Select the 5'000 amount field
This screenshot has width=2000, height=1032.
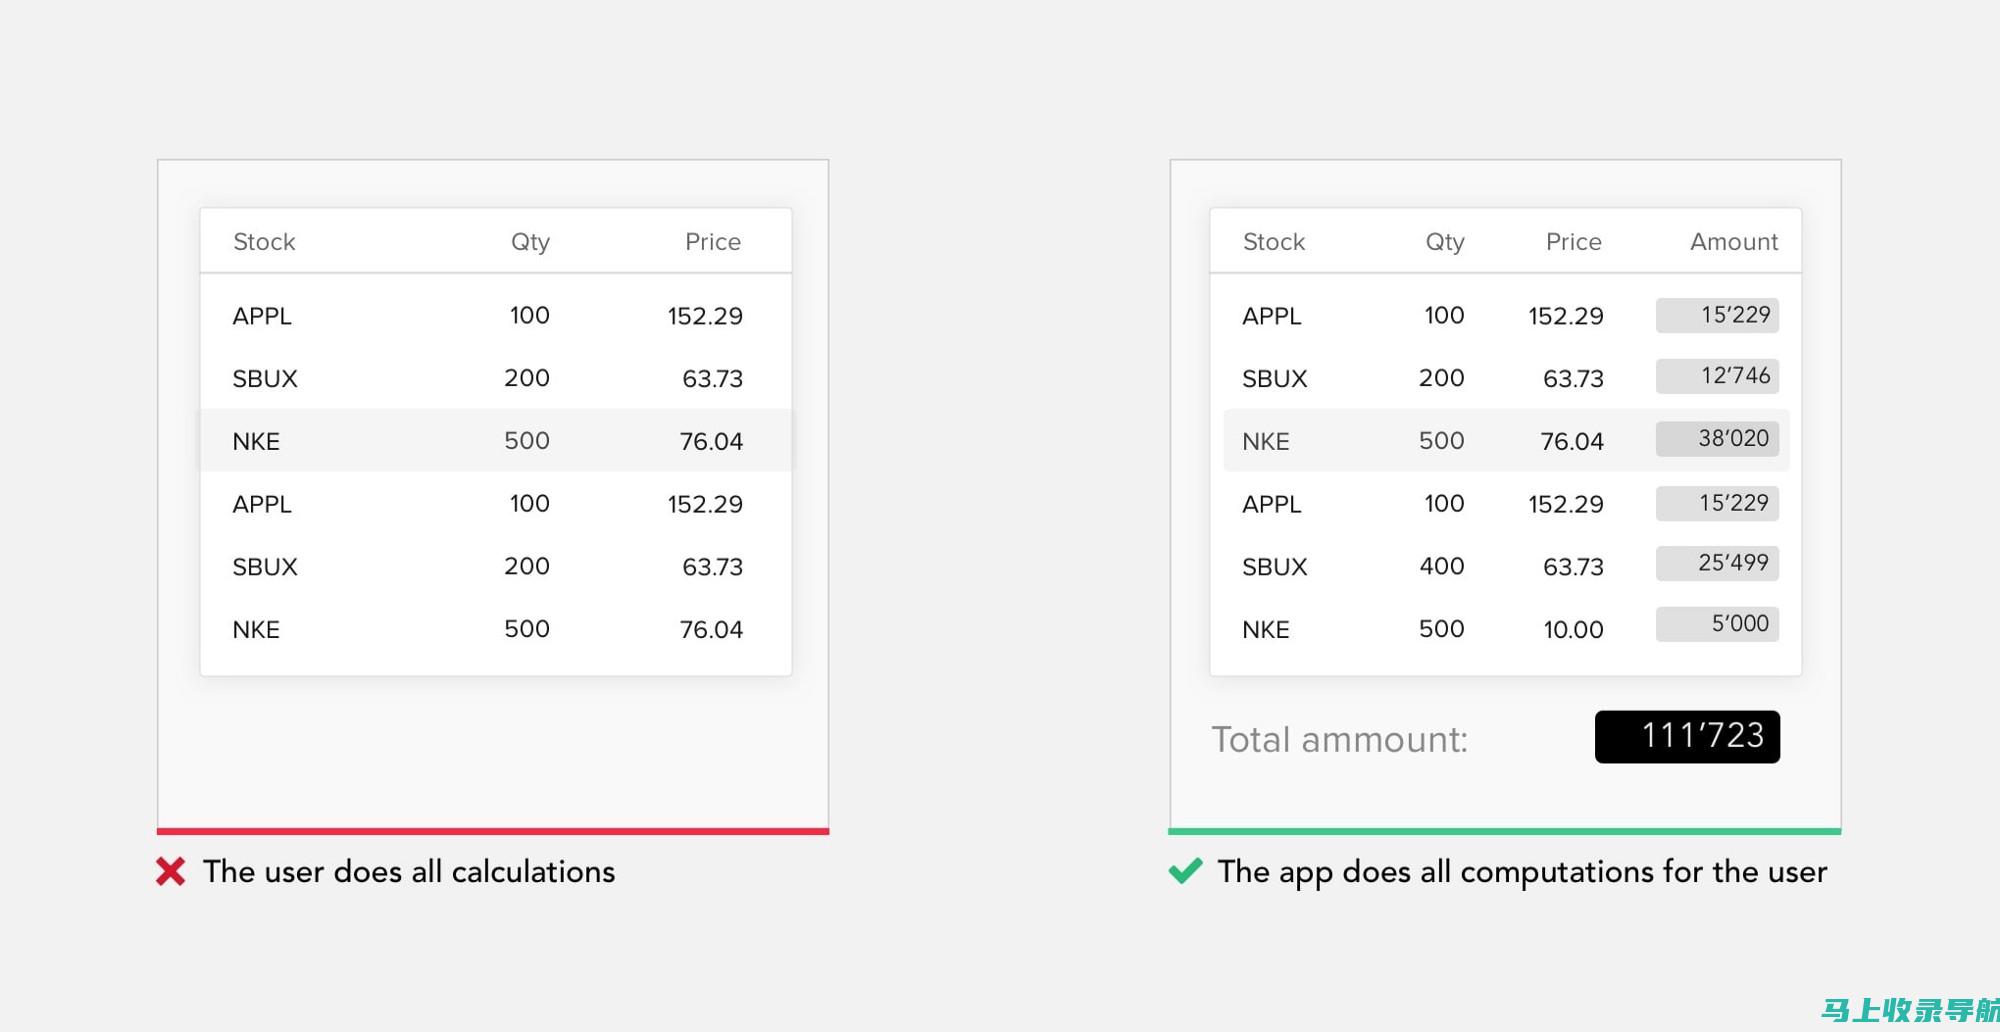(1717, 624)
